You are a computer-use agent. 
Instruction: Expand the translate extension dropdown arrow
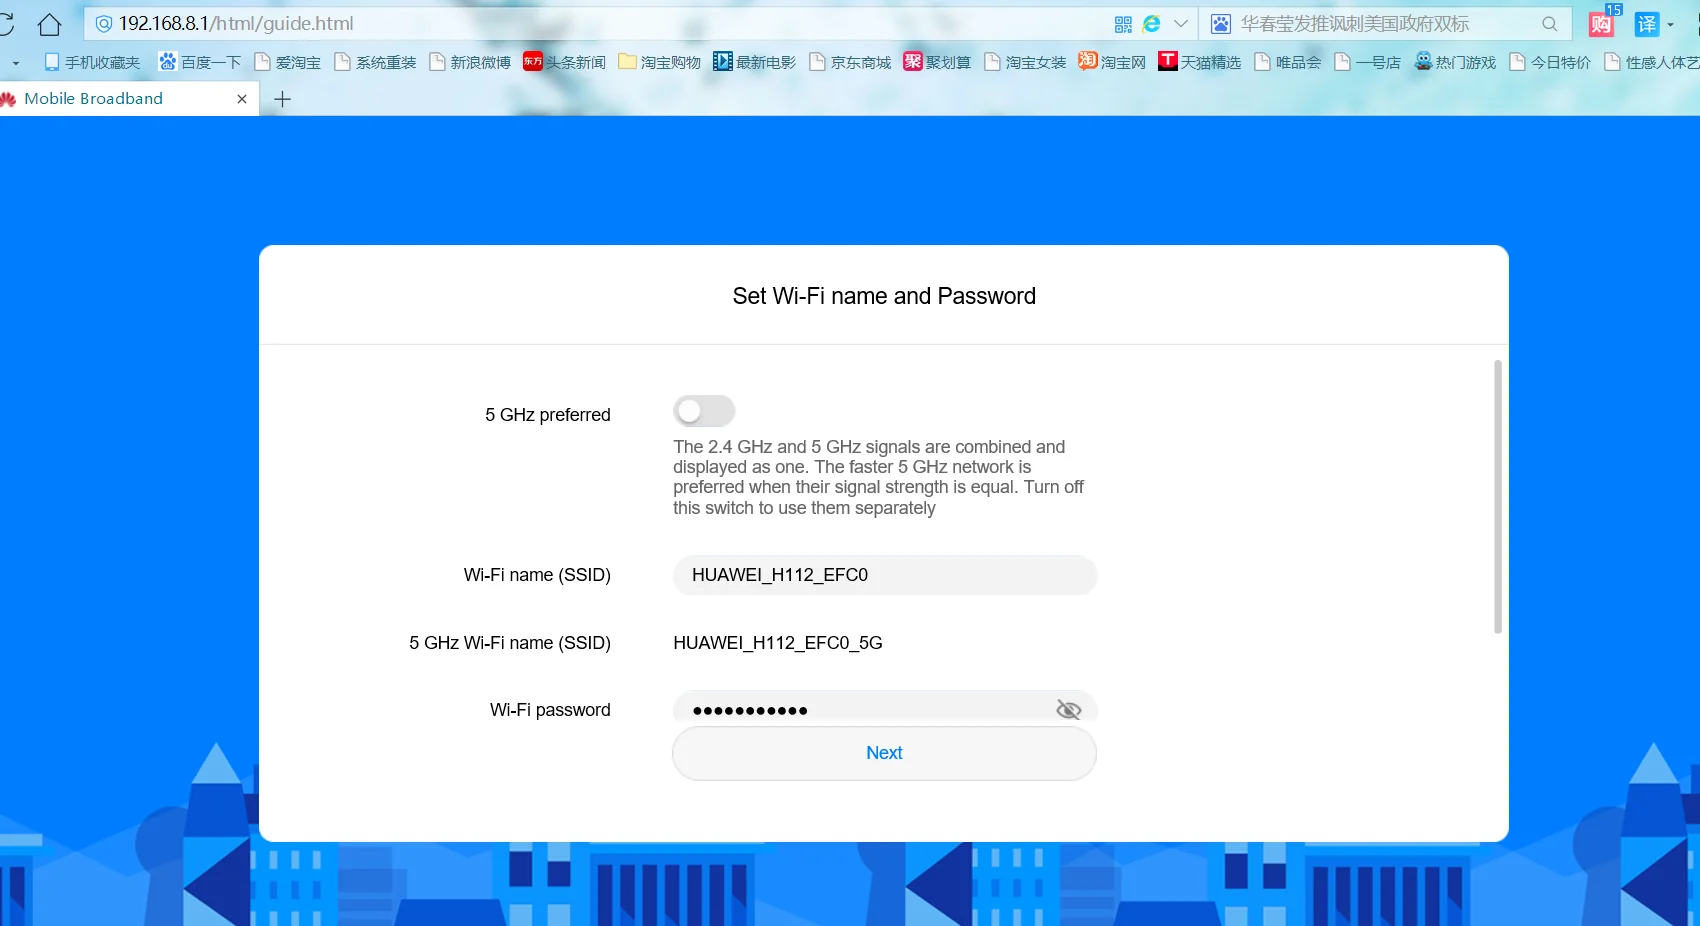pyautogui.click(x=1670, y=25)
